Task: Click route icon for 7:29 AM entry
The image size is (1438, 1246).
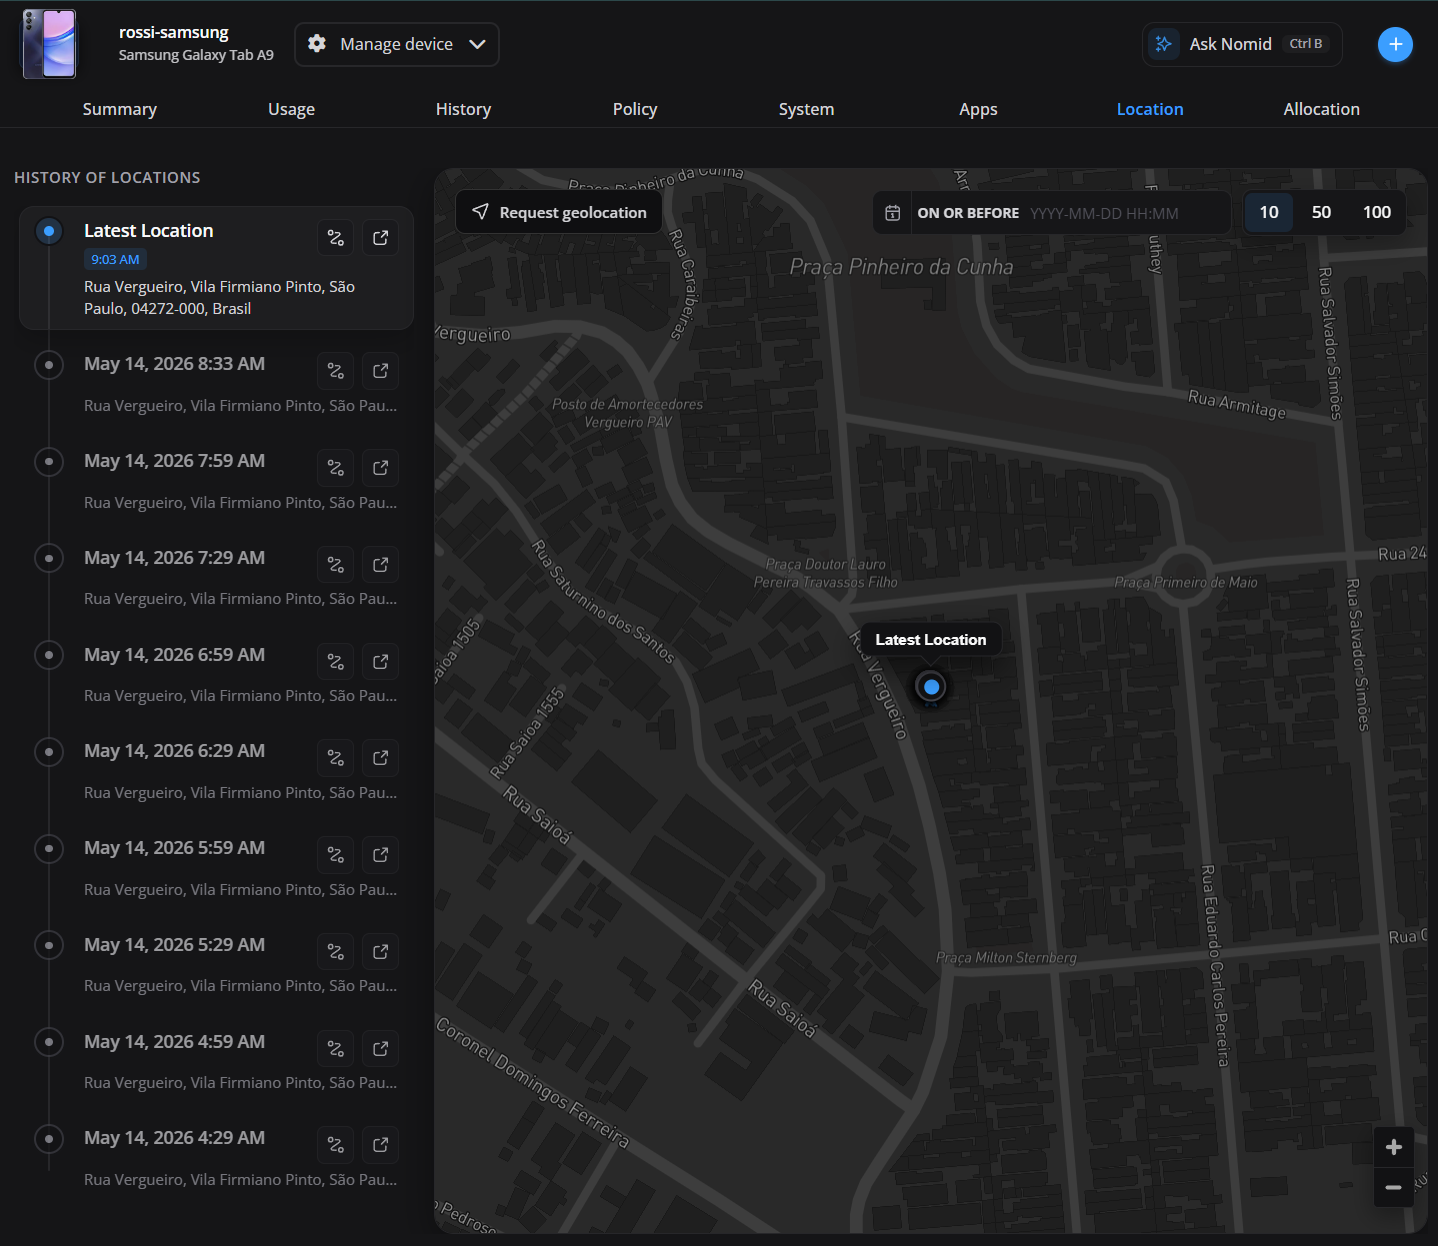Action: [x=336, y=565]
